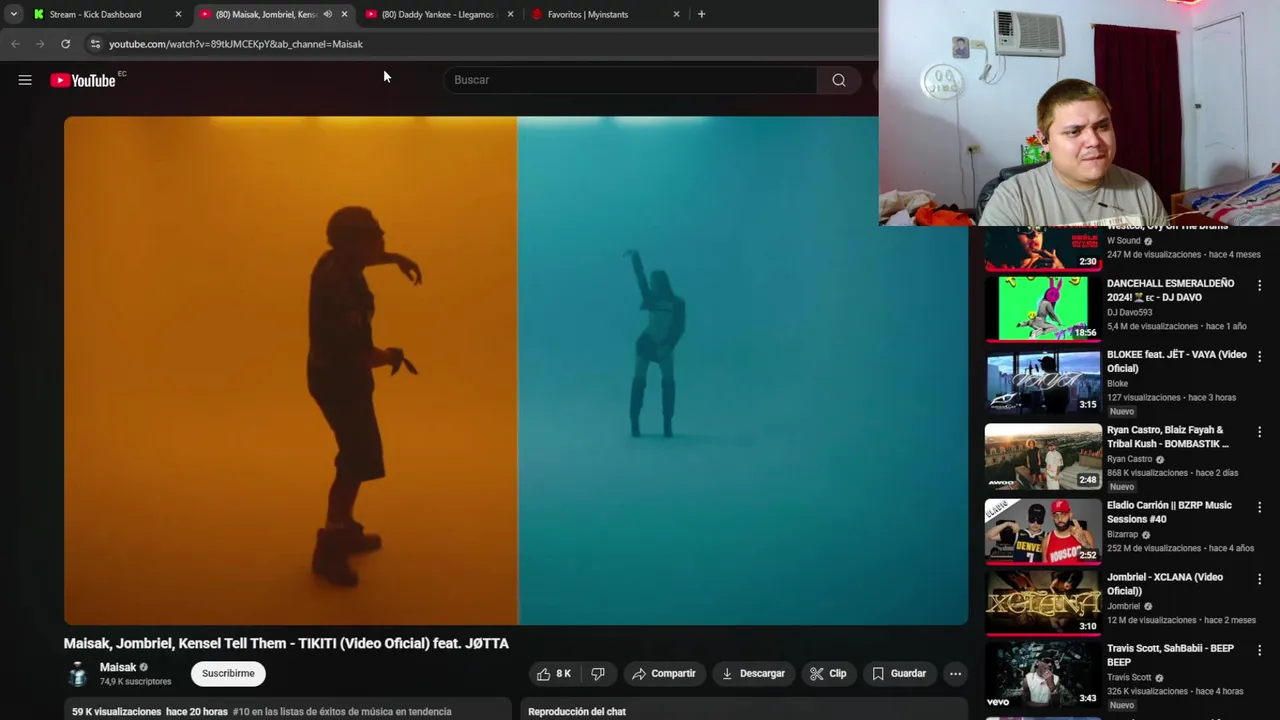The width and height of the screenshot is (1280, 720).
Task: Open the BLOKEE feat. JËT - VAYA thumbnail
Action: [x=1043, y=381]
